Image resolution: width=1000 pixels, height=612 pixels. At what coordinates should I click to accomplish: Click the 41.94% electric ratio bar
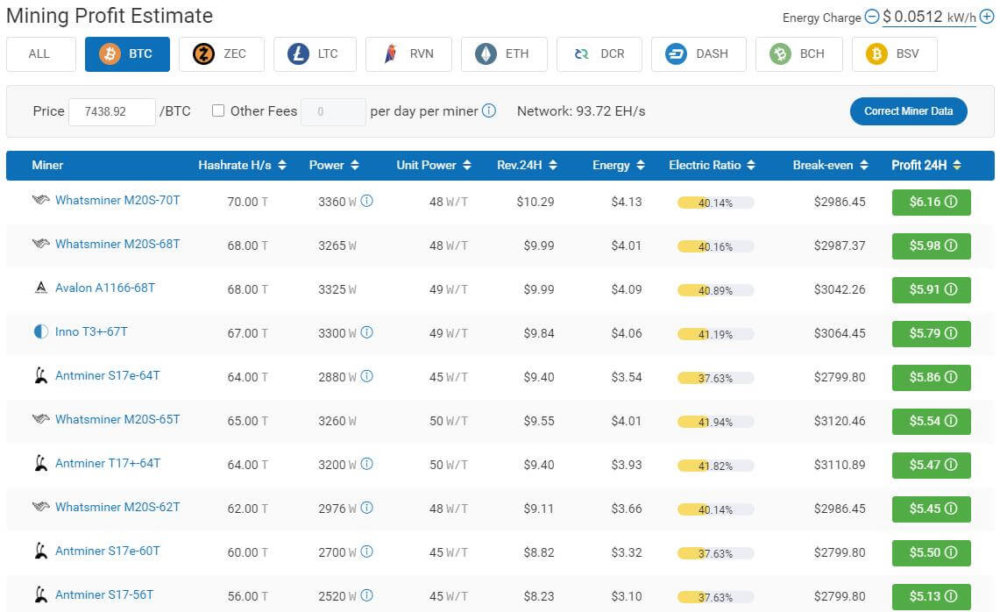(716, 422)
